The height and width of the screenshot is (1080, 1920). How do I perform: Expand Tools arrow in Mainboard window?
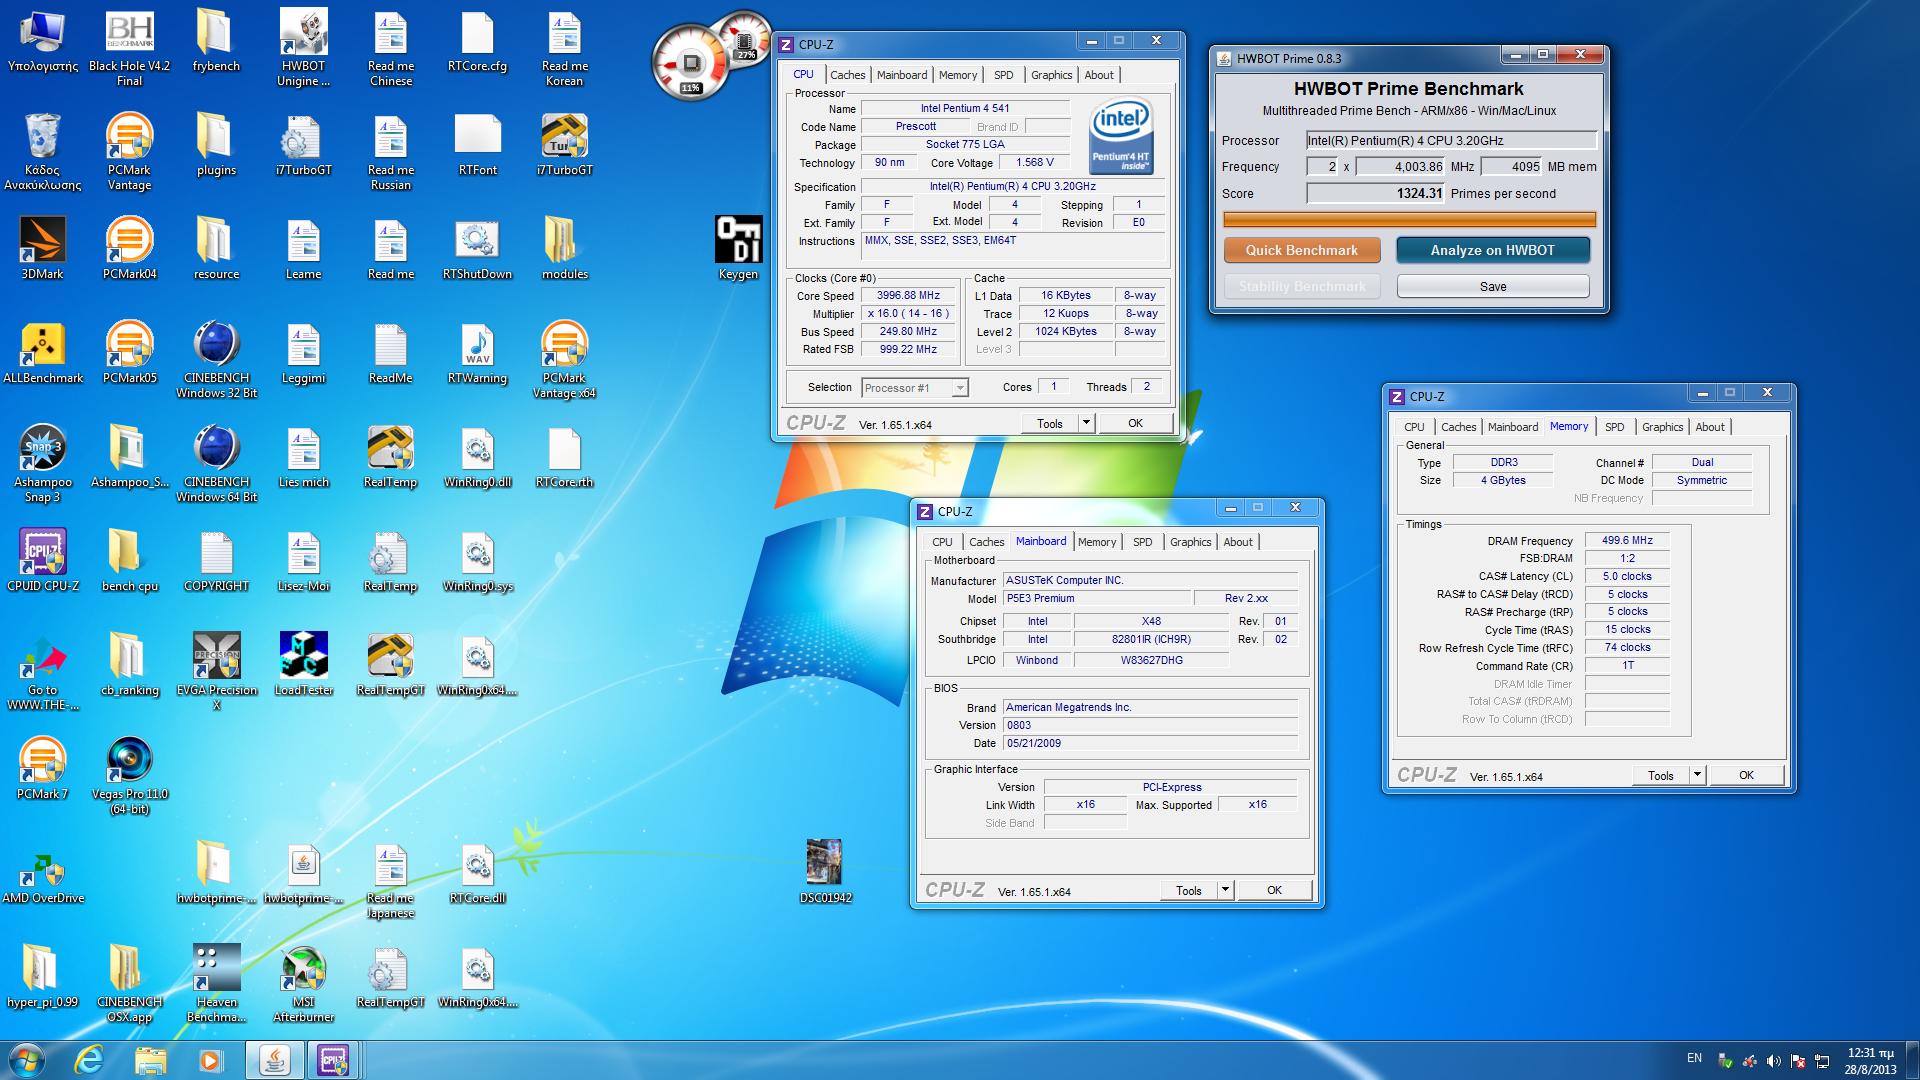[x=1225, y=890]
